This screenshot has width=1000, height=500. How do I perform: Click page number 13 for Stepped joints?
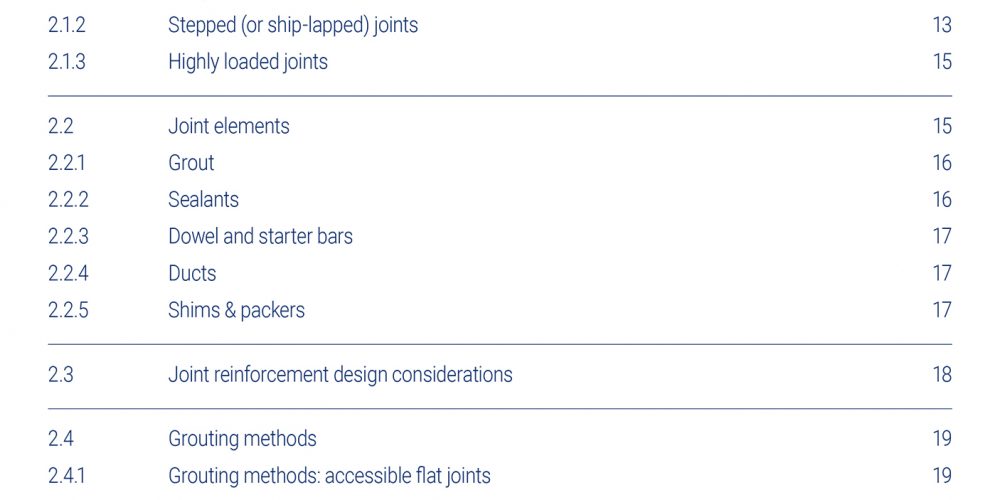[942, 26]
